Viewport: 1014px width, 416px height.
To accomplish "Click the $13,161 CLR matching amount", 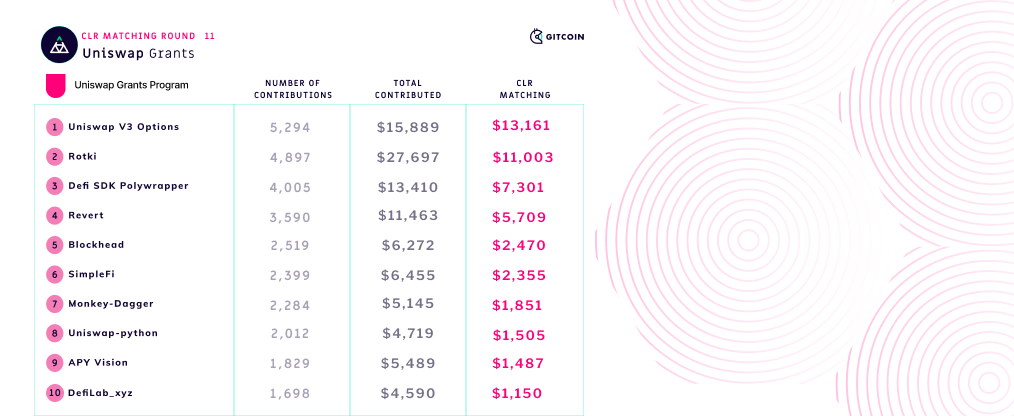I will (521, 126).
